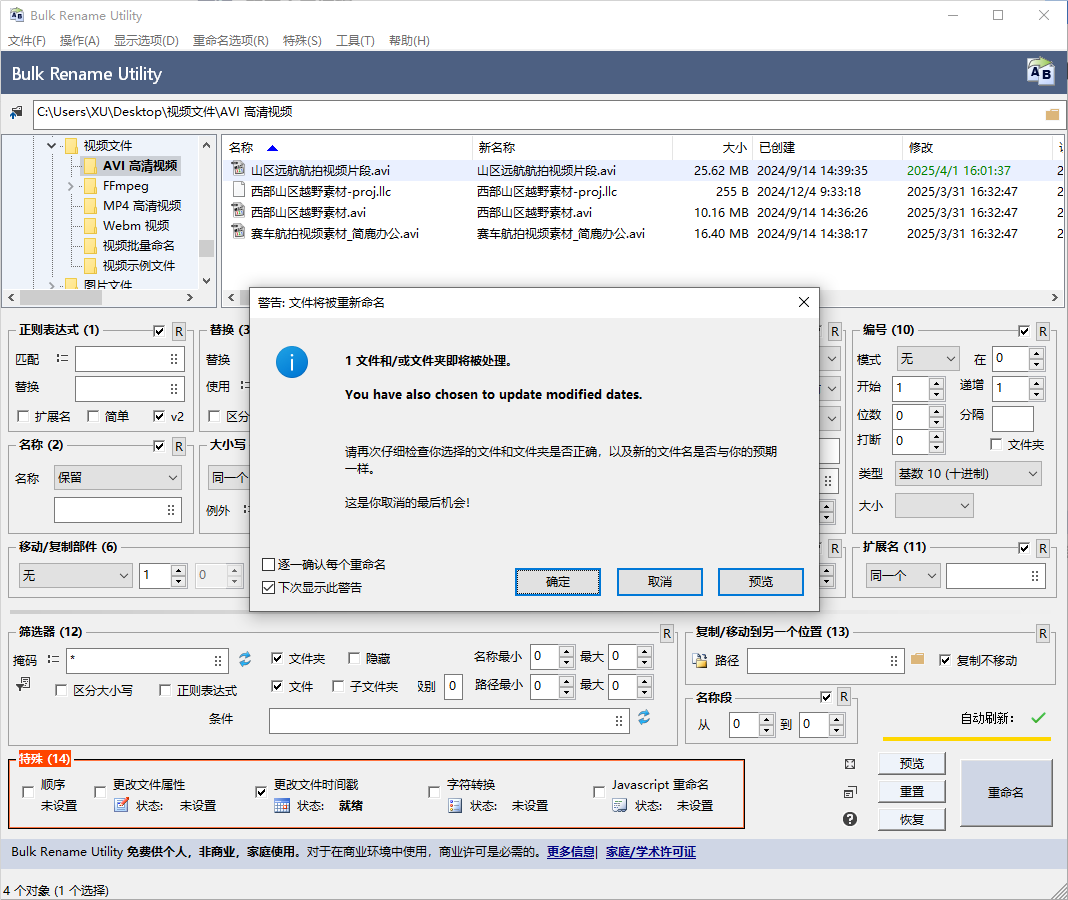Viewport: 1068px width, 900px height.
Task: Click 取消 in the warning dialog
Action: tap(659, 582)
